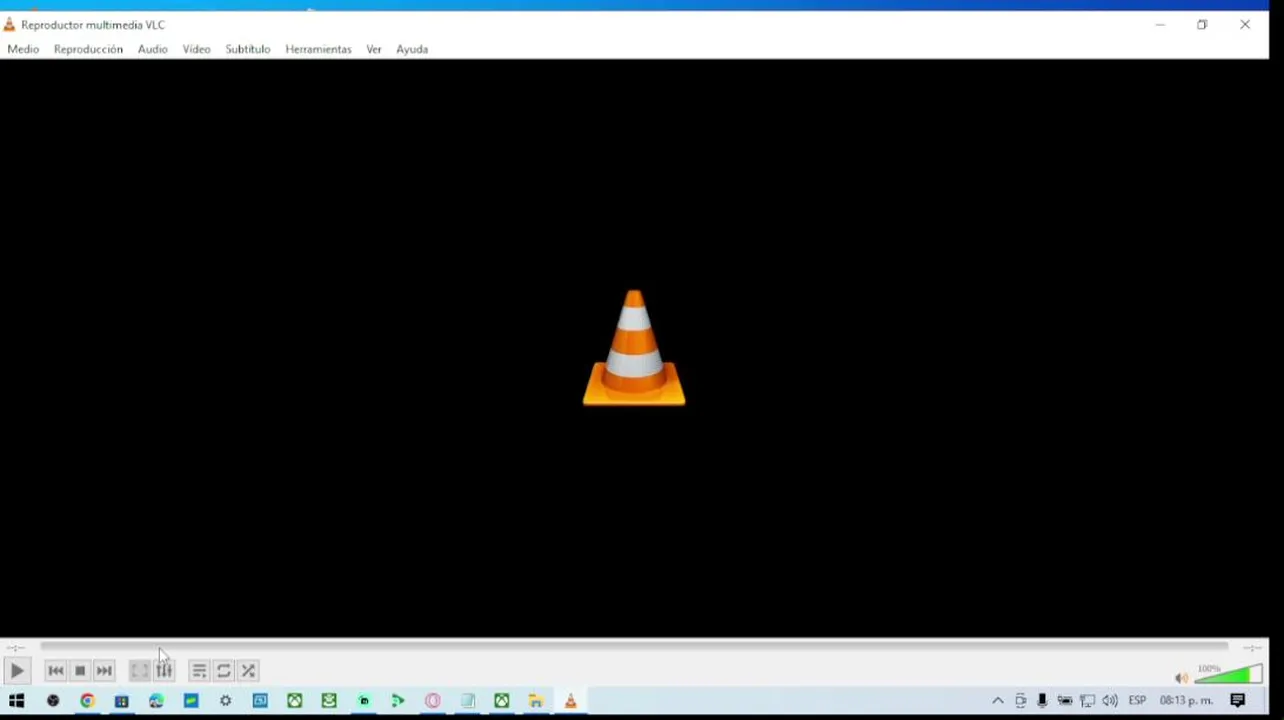1284x720 pixels.
Task: Stop playback with the square button
Action: (80, 671)
